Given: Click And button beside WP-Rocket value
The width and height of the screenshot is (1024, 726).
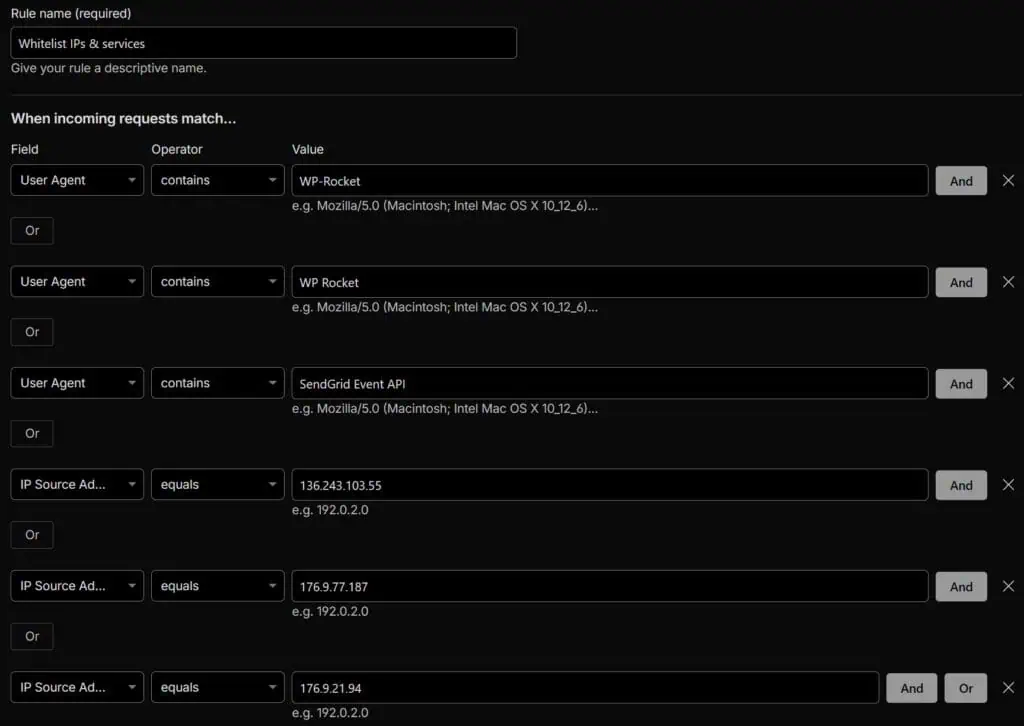Looking at the screenshot, I should 961,181.
